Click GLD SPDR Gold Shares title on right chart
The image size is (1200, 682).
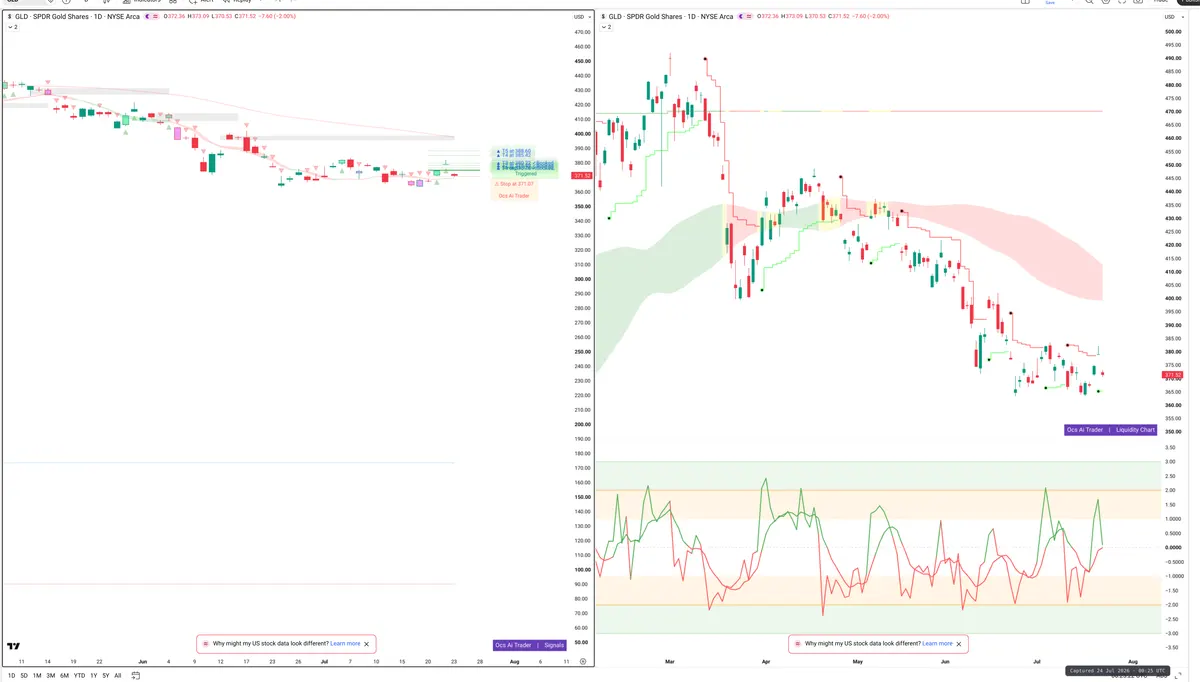pyautogui.click(x=671, y=17)
